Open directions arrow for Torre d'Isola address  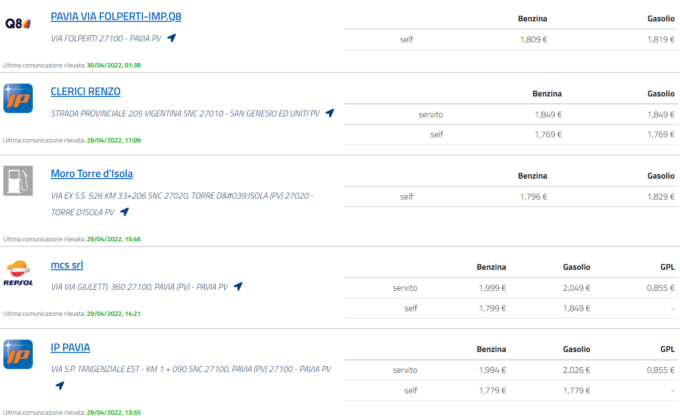124,212
